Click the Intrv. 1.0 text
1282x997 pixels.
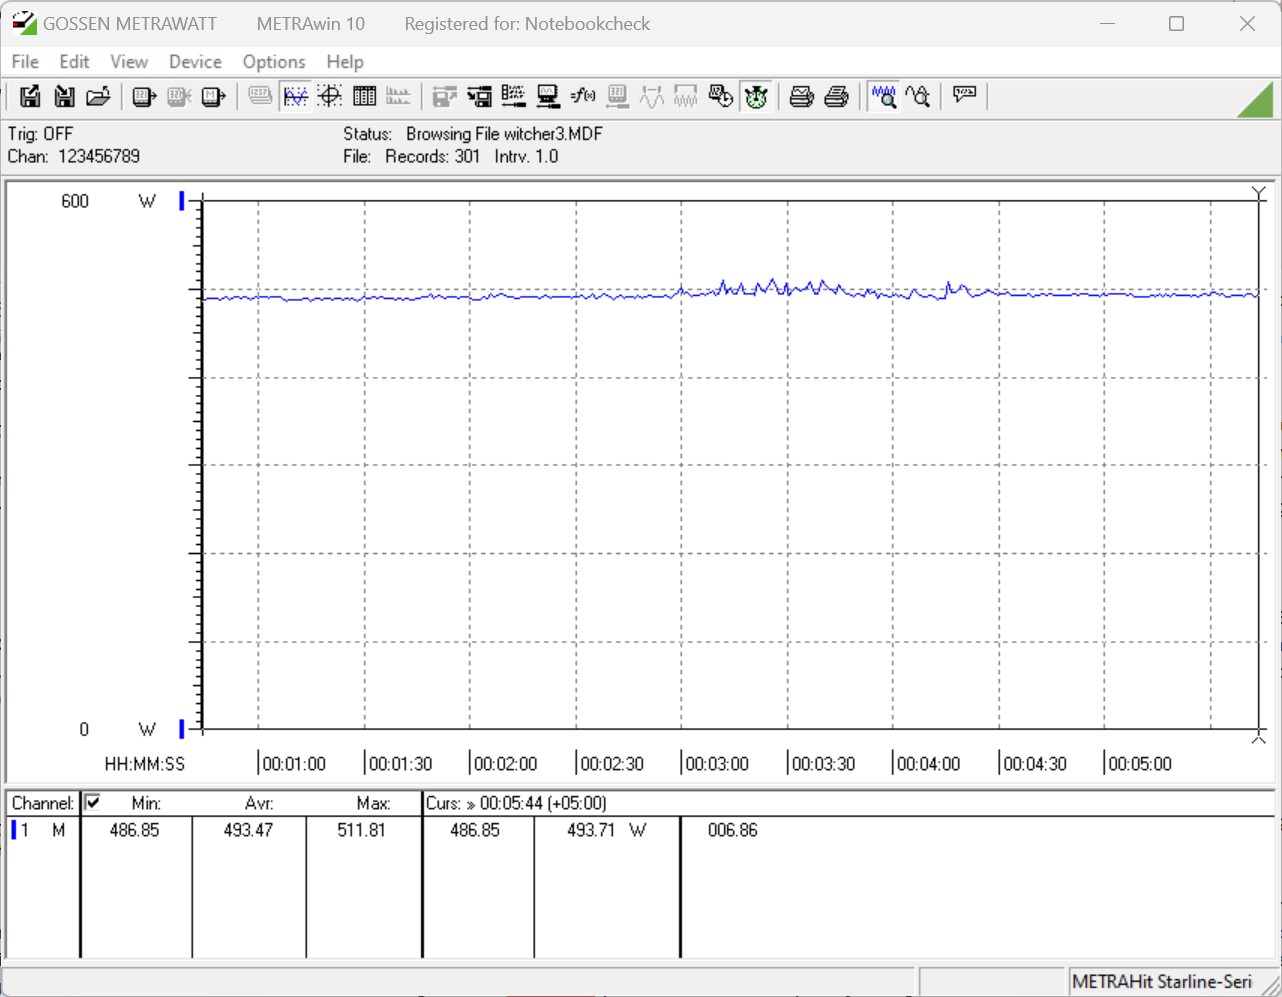tap(526, 156)
